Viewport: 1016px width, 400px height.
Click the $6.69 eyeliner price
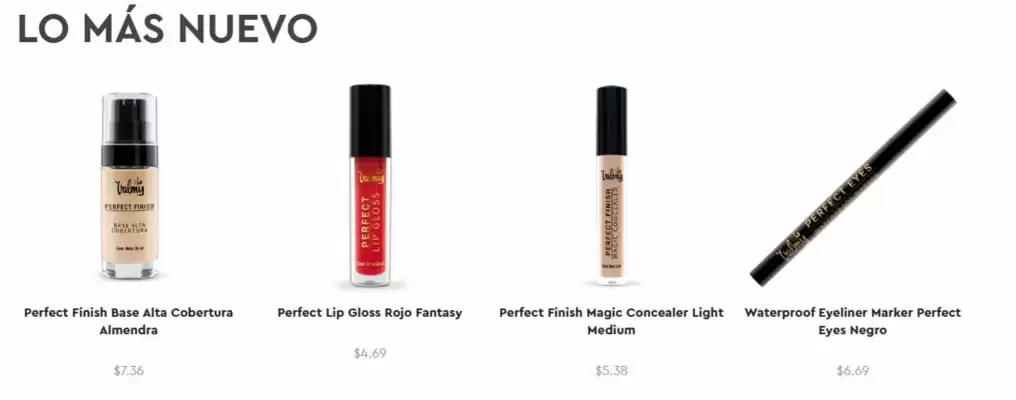tap(853, 371)
